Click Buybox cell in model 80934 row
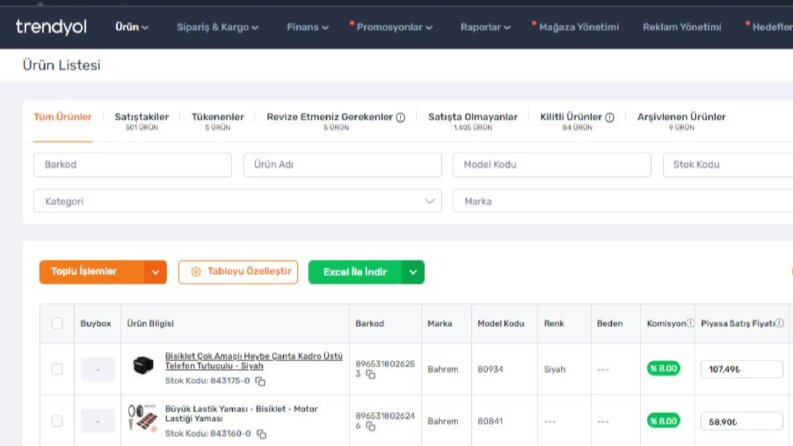This screenshot has width=793, height=446. [x=98, y=369]
